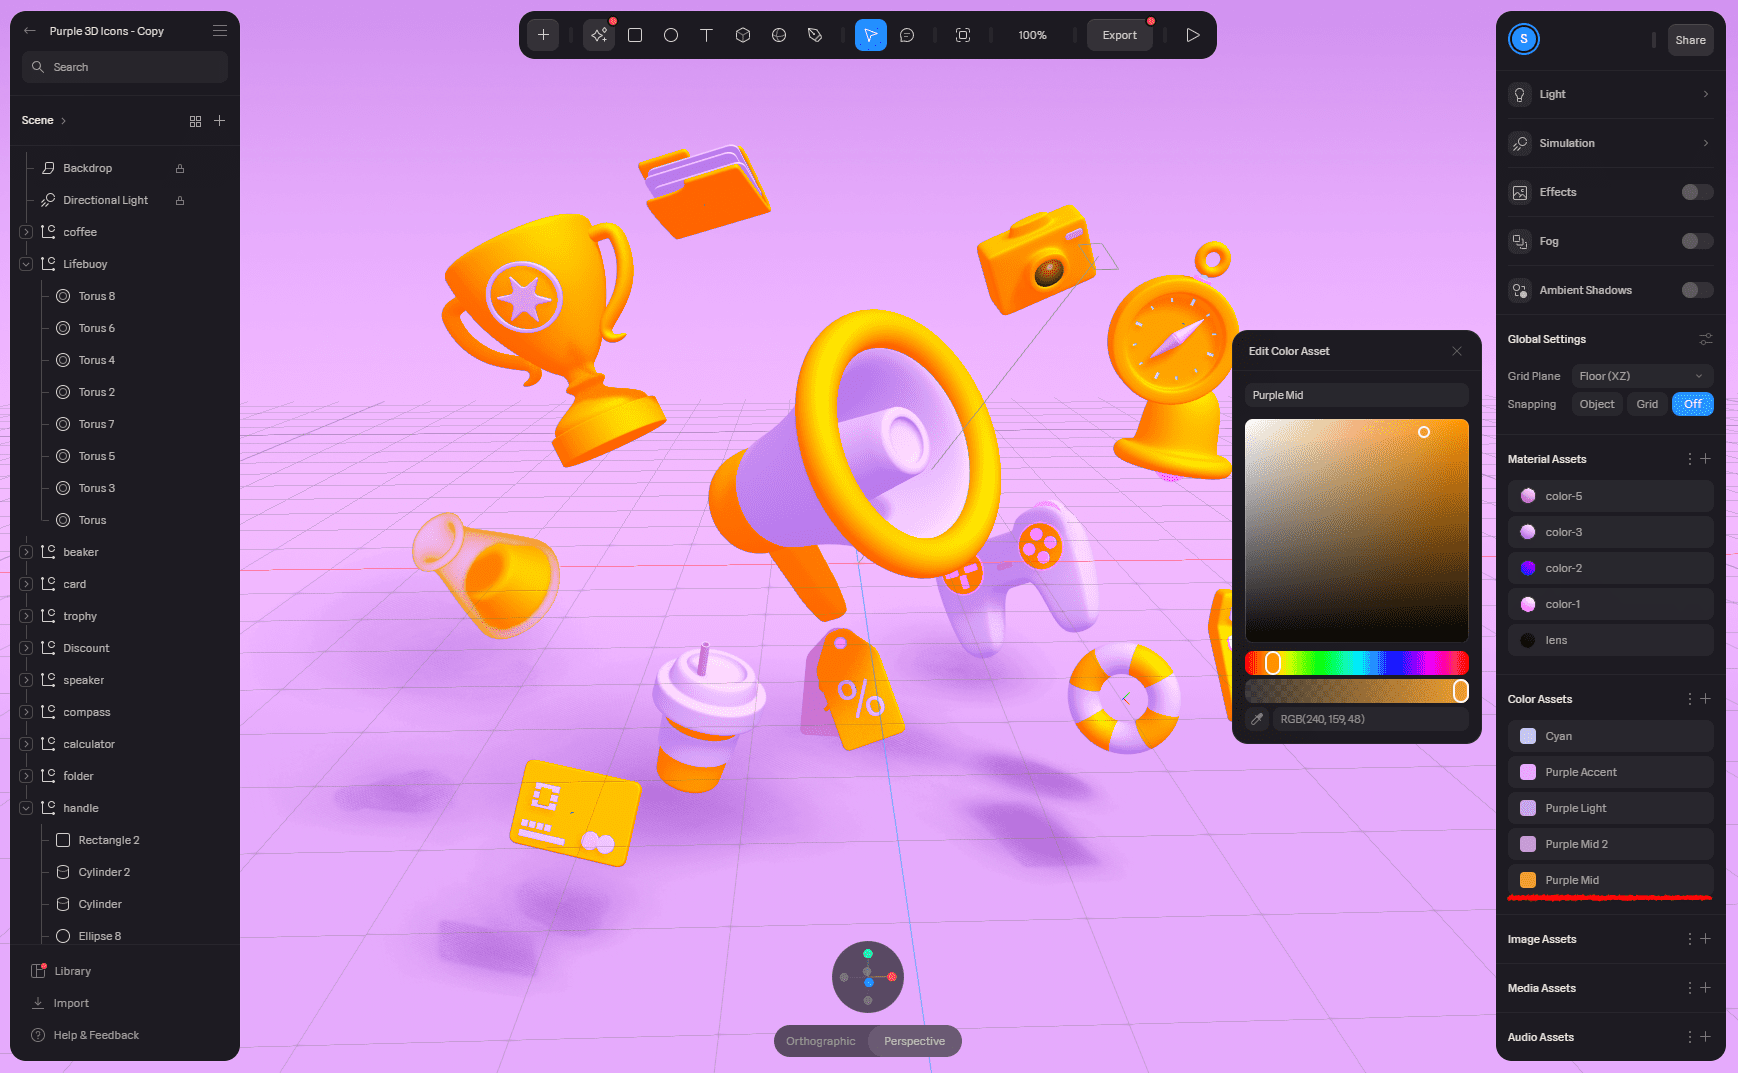Unlock the Backdrop layer lock icon
The width and height of the screenshot is (1738, 1073).
tap(180, 169)
